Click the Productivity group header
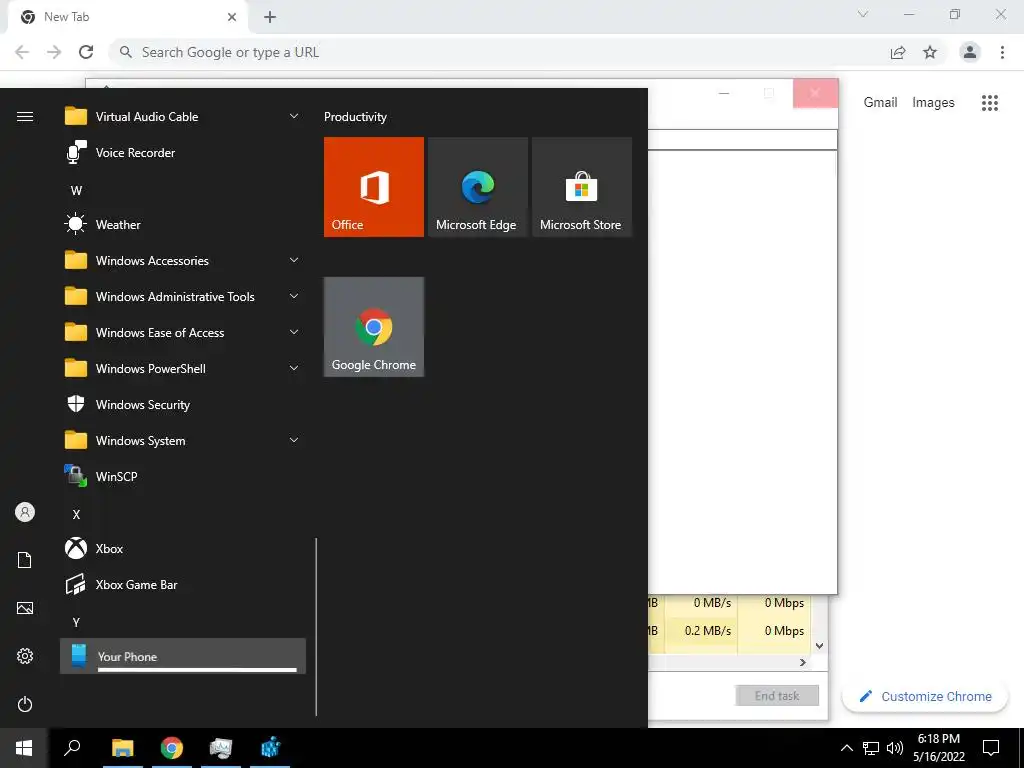The image size is (1024, 768). (355, 117)
